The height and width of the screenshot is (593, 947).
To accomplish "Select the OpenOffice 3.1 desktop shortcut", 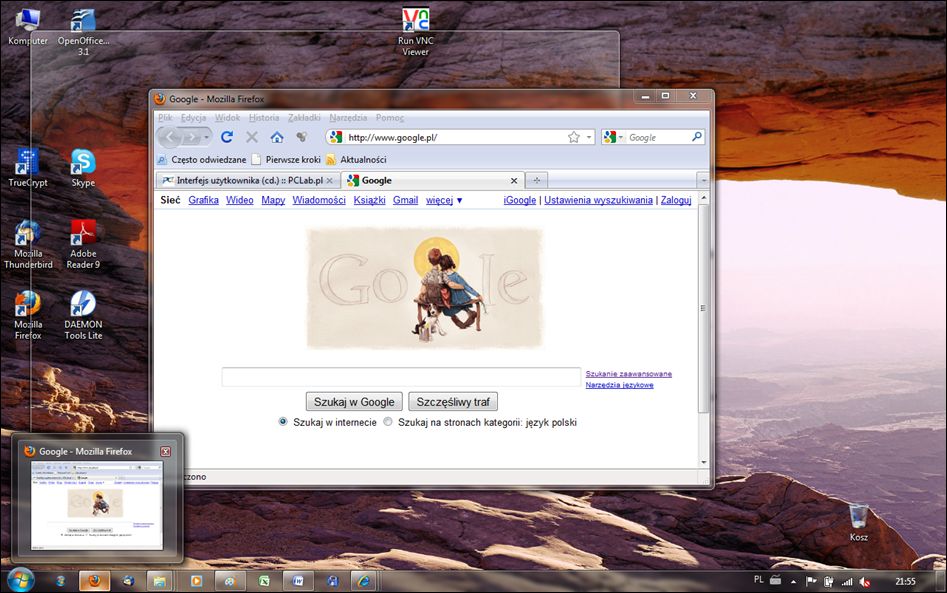I will click(x=83, y=33).
